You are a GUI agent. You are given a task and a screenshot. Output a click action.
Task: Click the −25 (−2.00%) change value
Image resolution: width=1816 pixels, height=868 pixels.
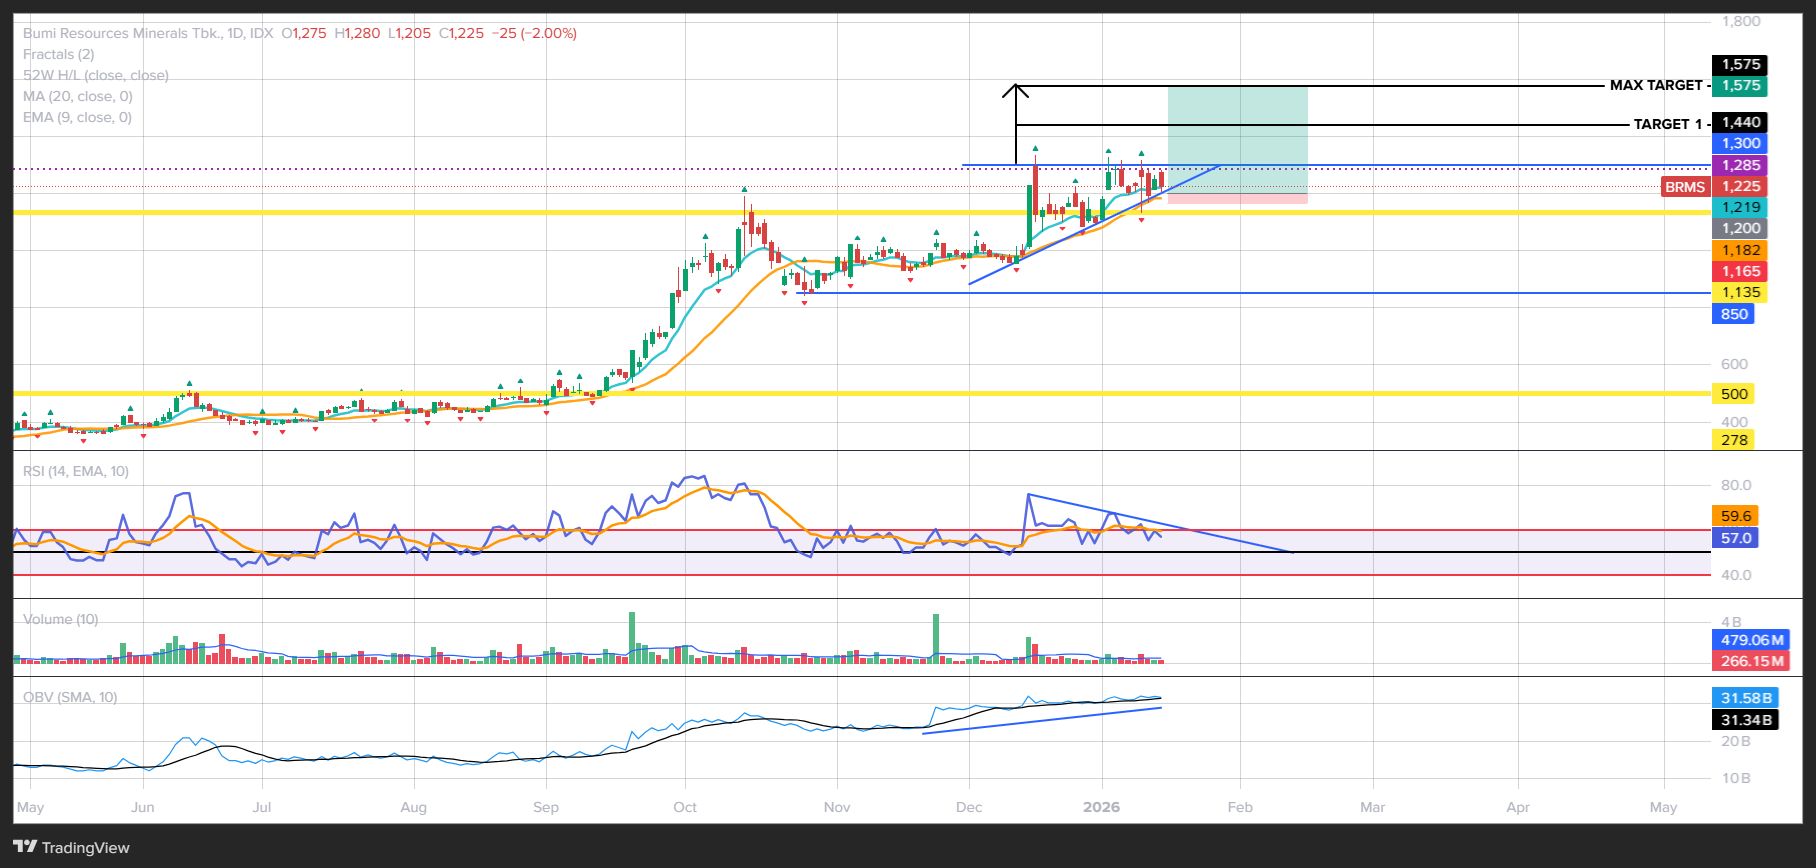tap(535, 33)
